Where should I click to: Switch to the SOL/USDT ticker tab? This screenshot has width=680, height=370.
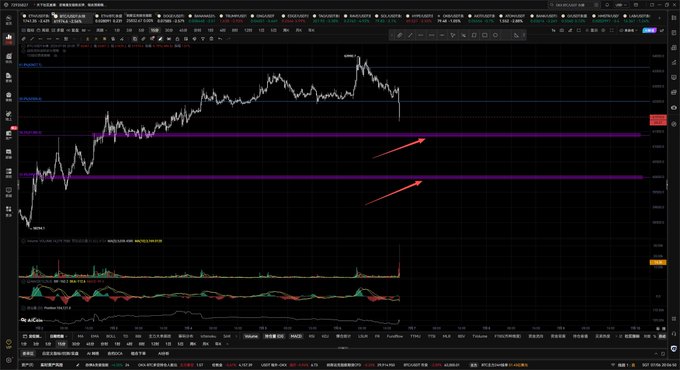point(388,18)
